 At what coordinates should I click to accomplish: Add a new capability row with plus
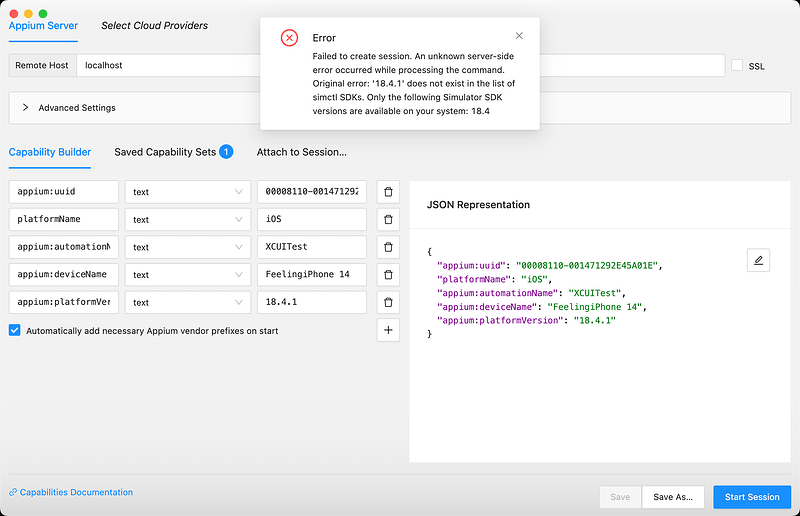pyautogui.click(x=388, y=330)
